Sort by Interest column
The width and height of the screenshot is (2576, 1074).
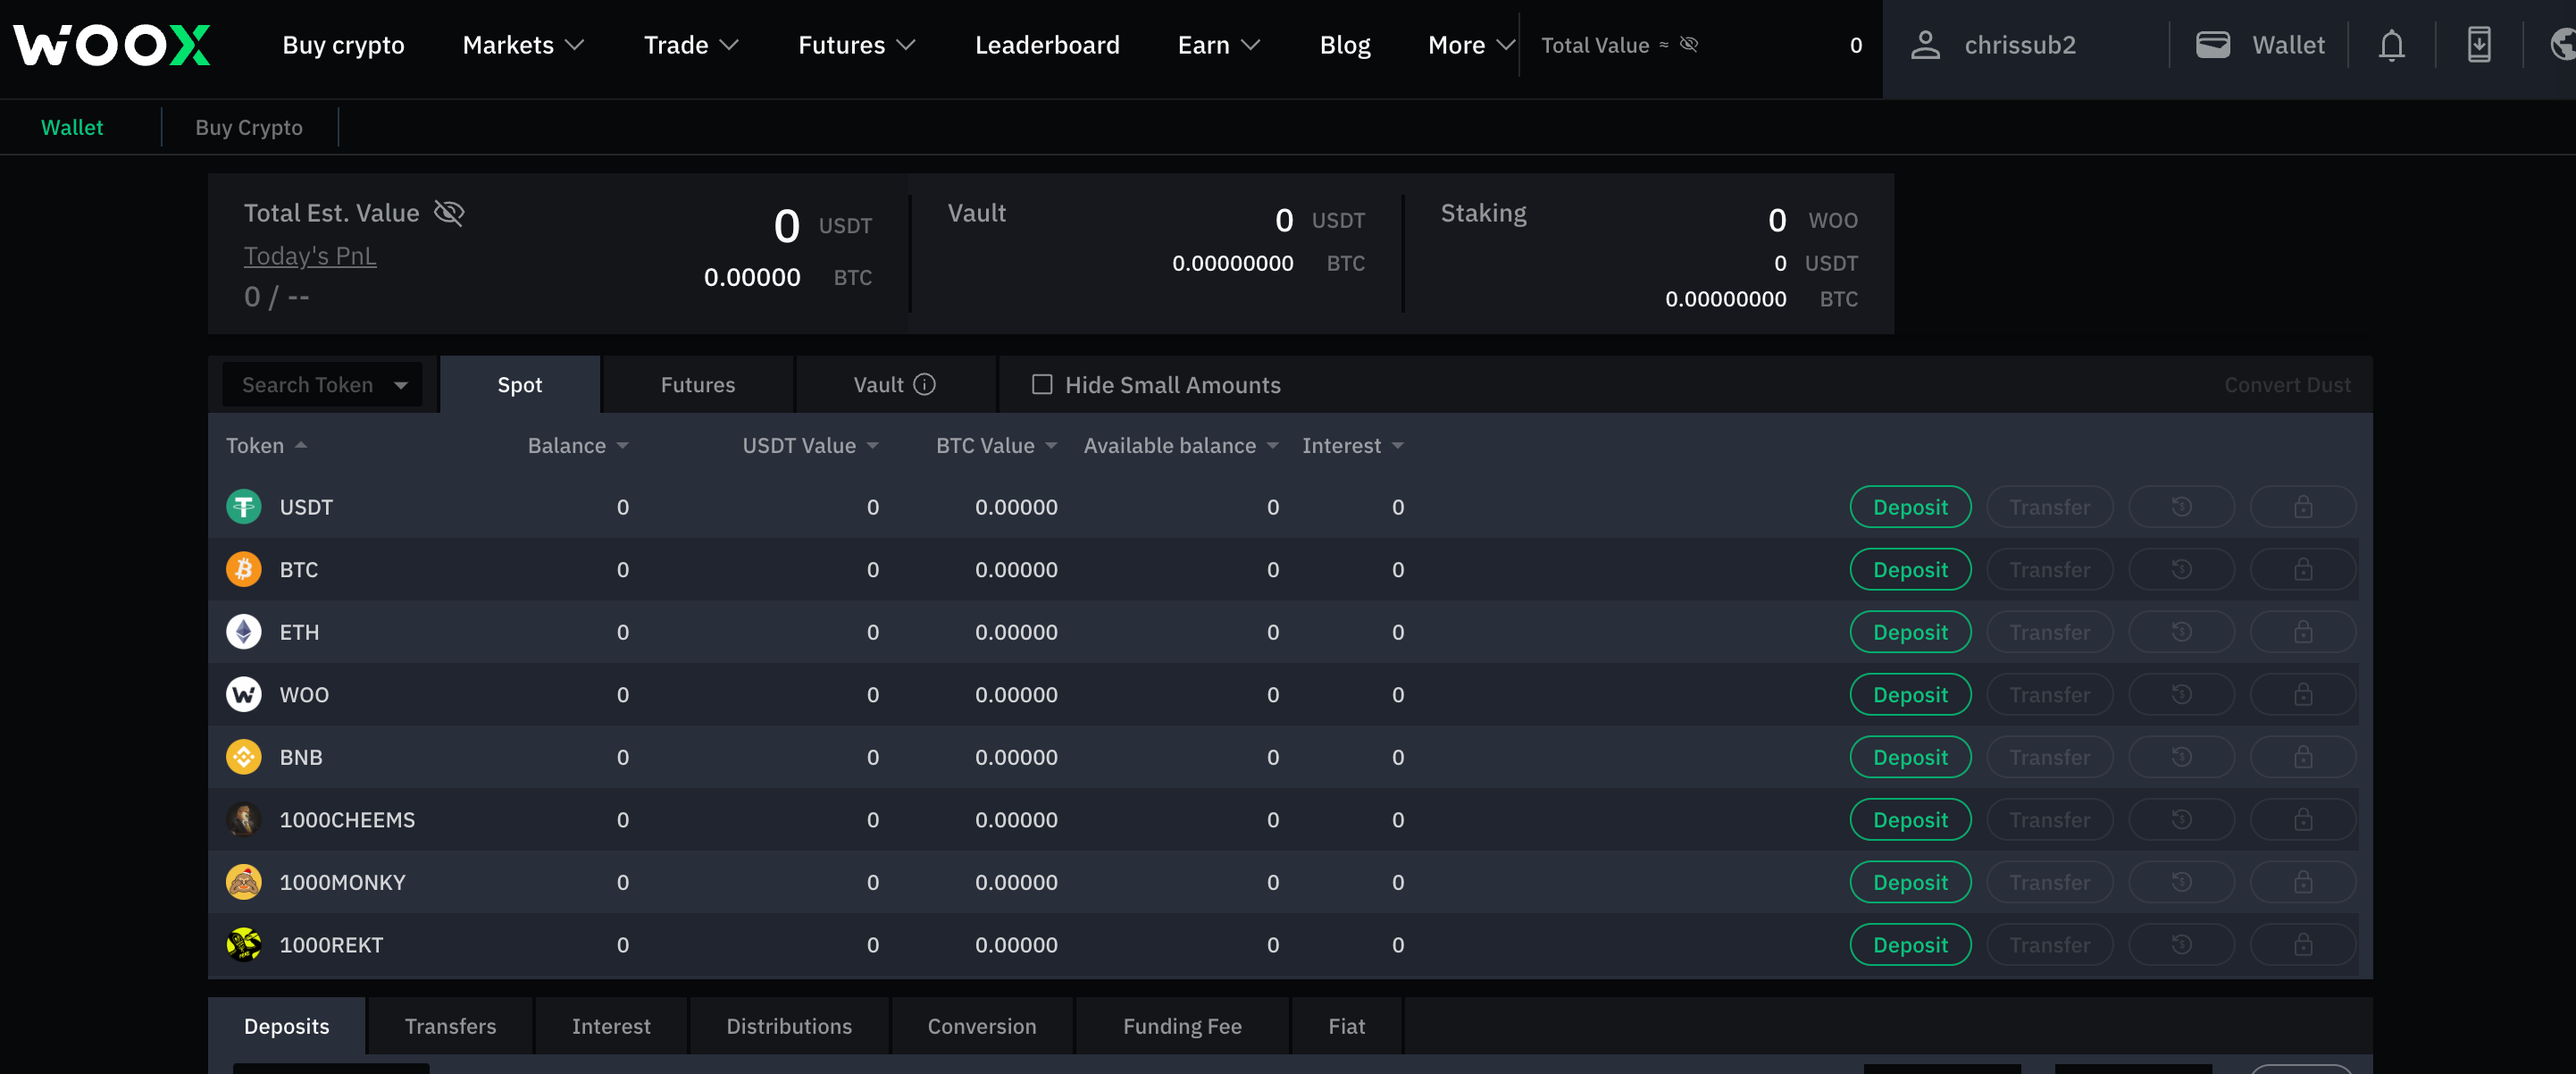(1353, 446)
